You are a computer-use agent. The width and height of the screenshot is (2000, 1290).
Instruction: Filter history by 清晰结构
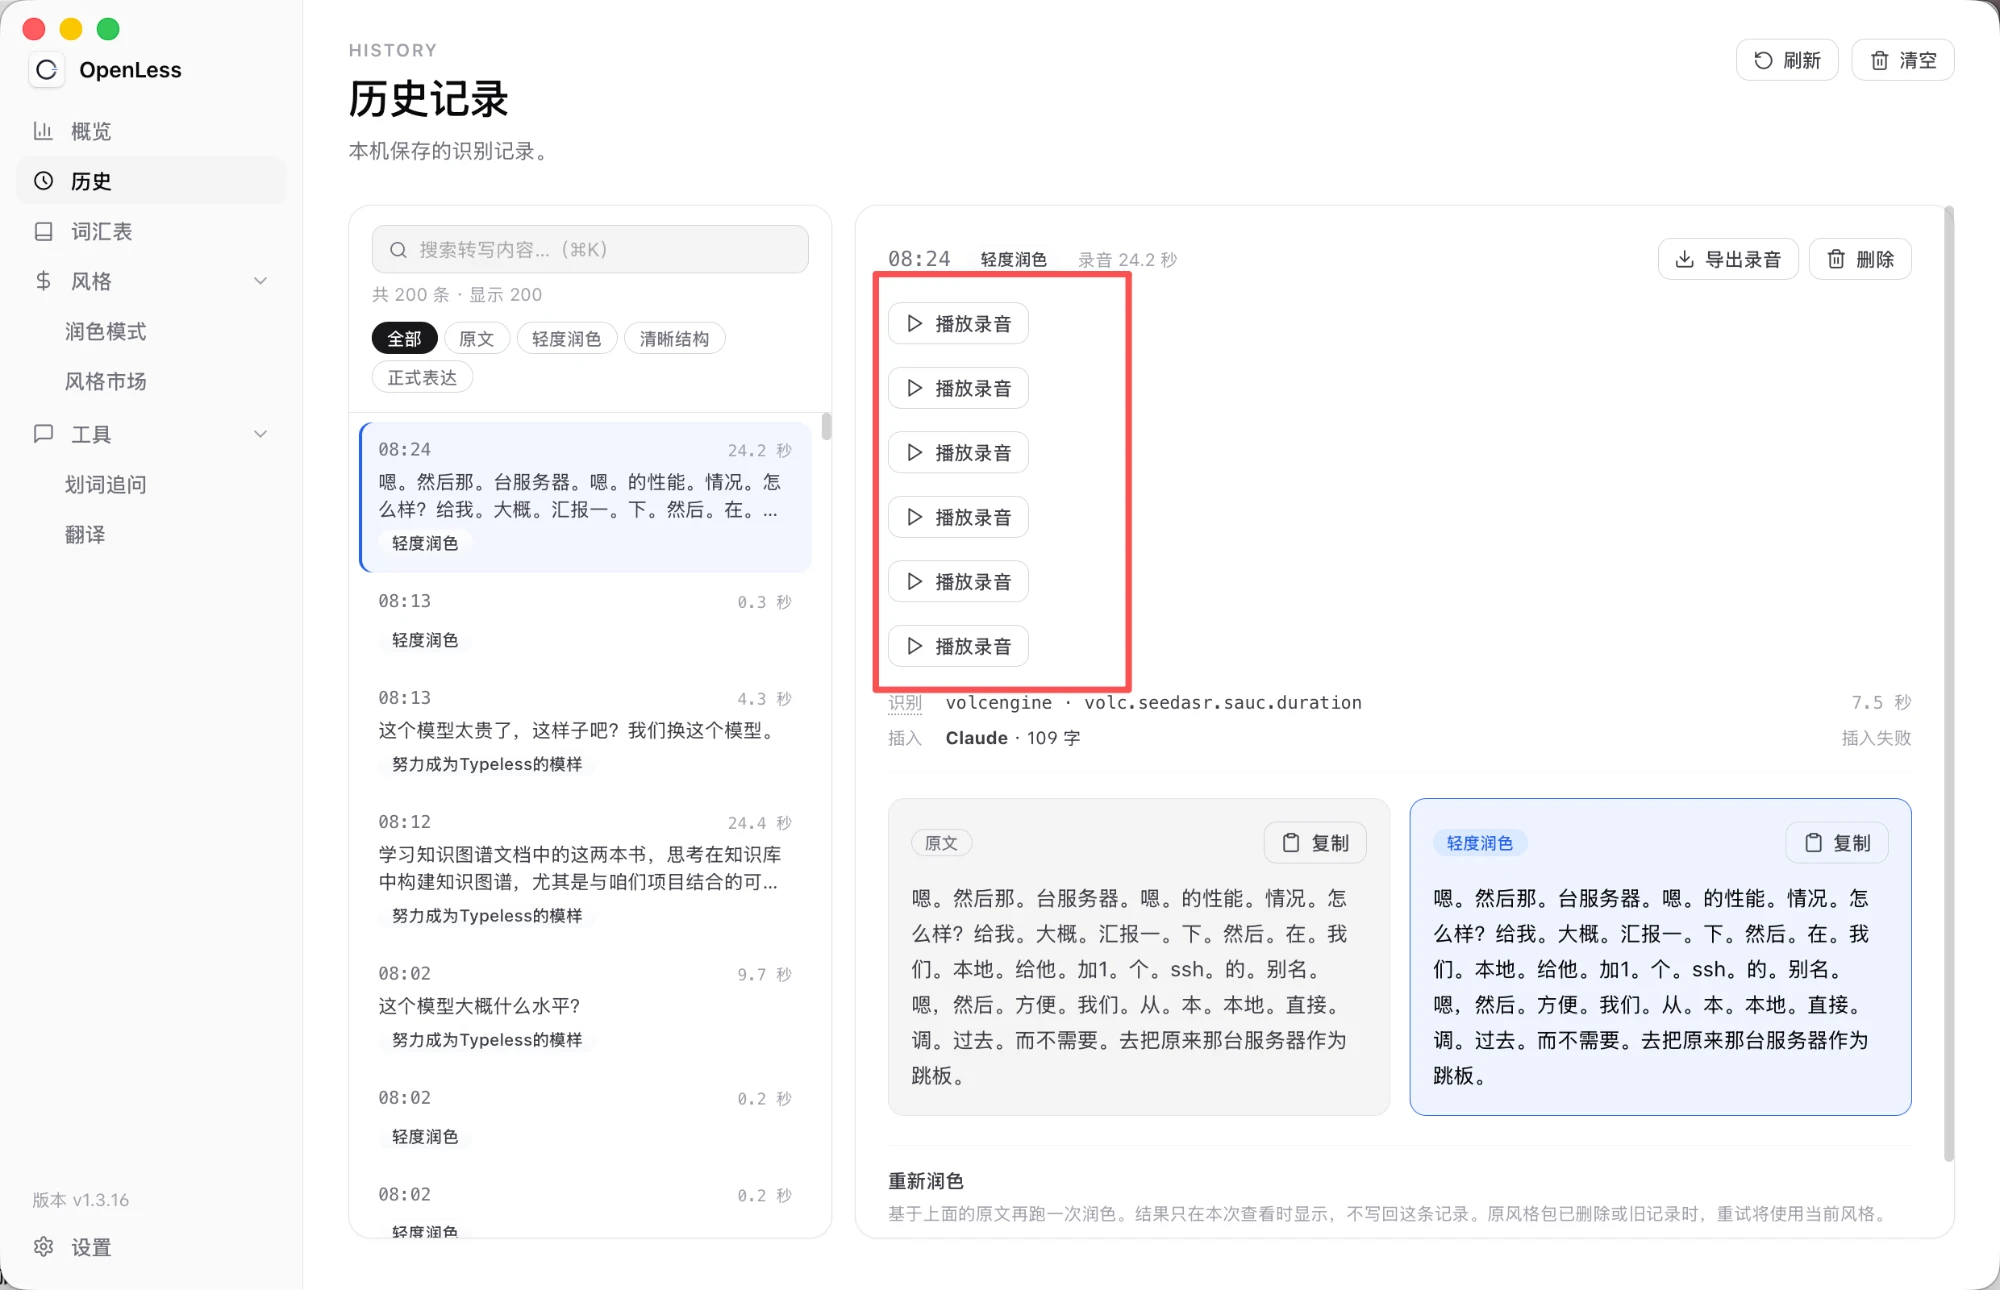point(674,339)
